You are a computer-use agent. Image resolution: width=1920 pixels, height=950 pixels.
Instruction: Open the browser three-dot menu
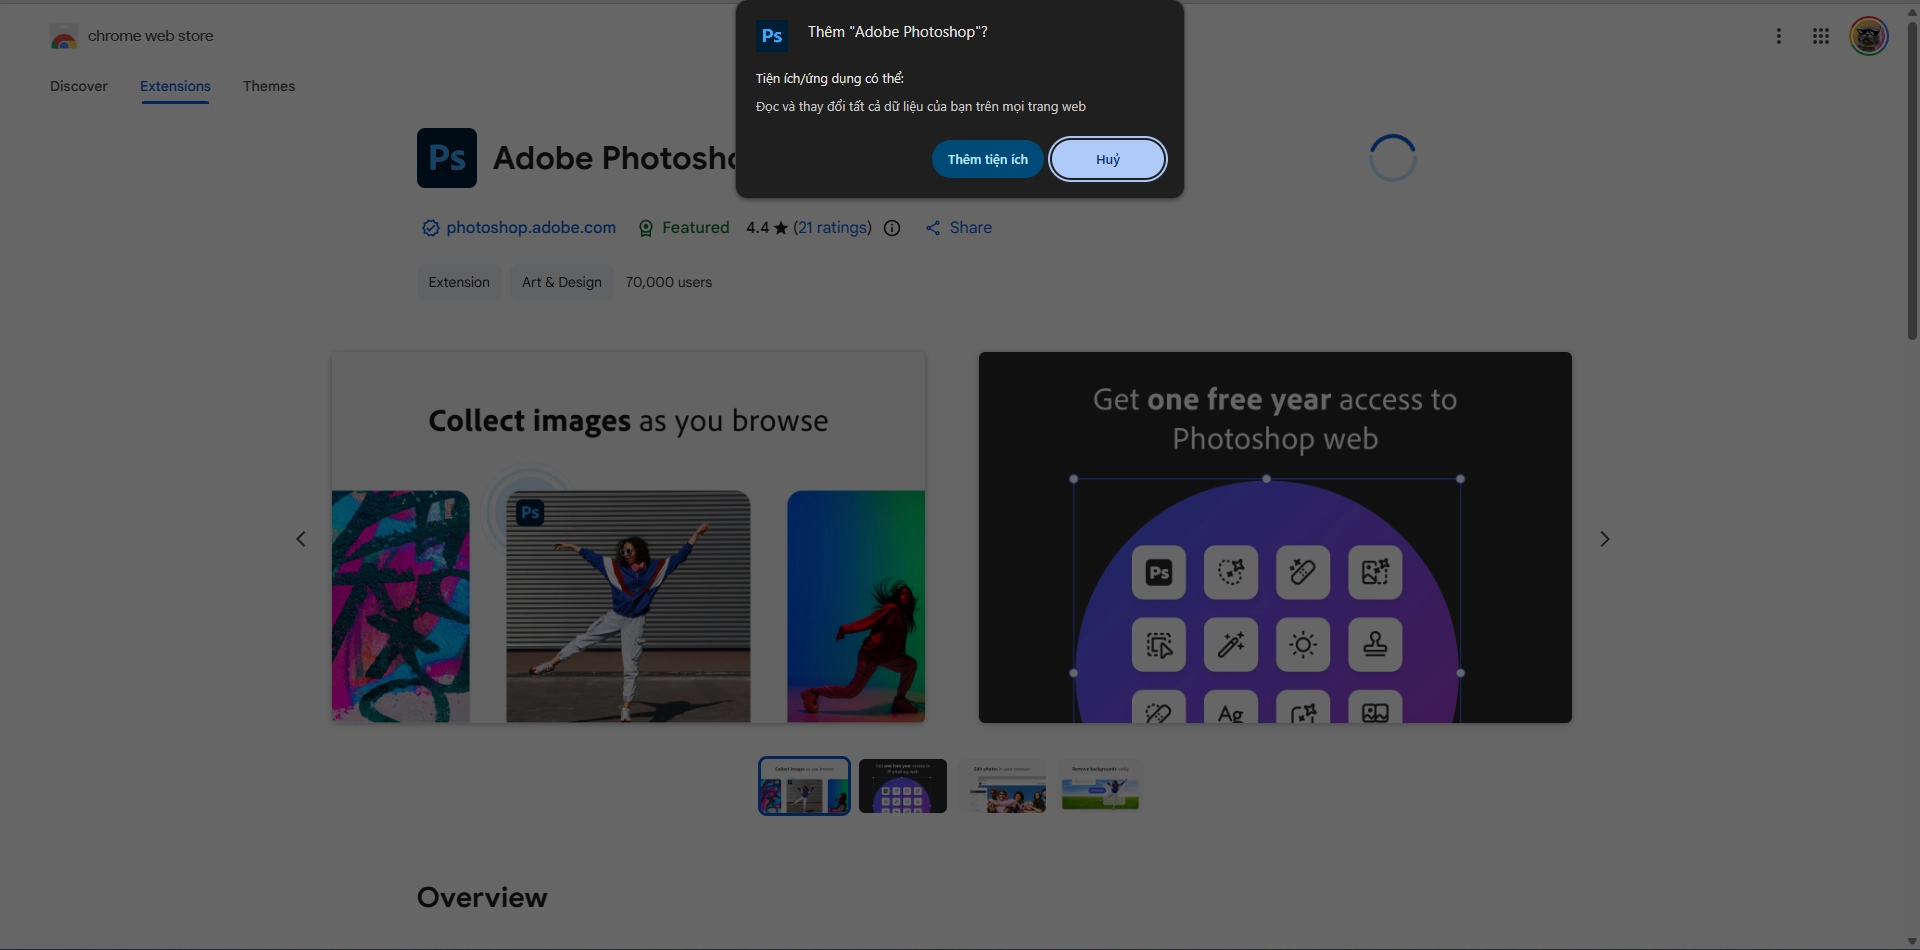pyautogui.click(x=1778, y=36)
